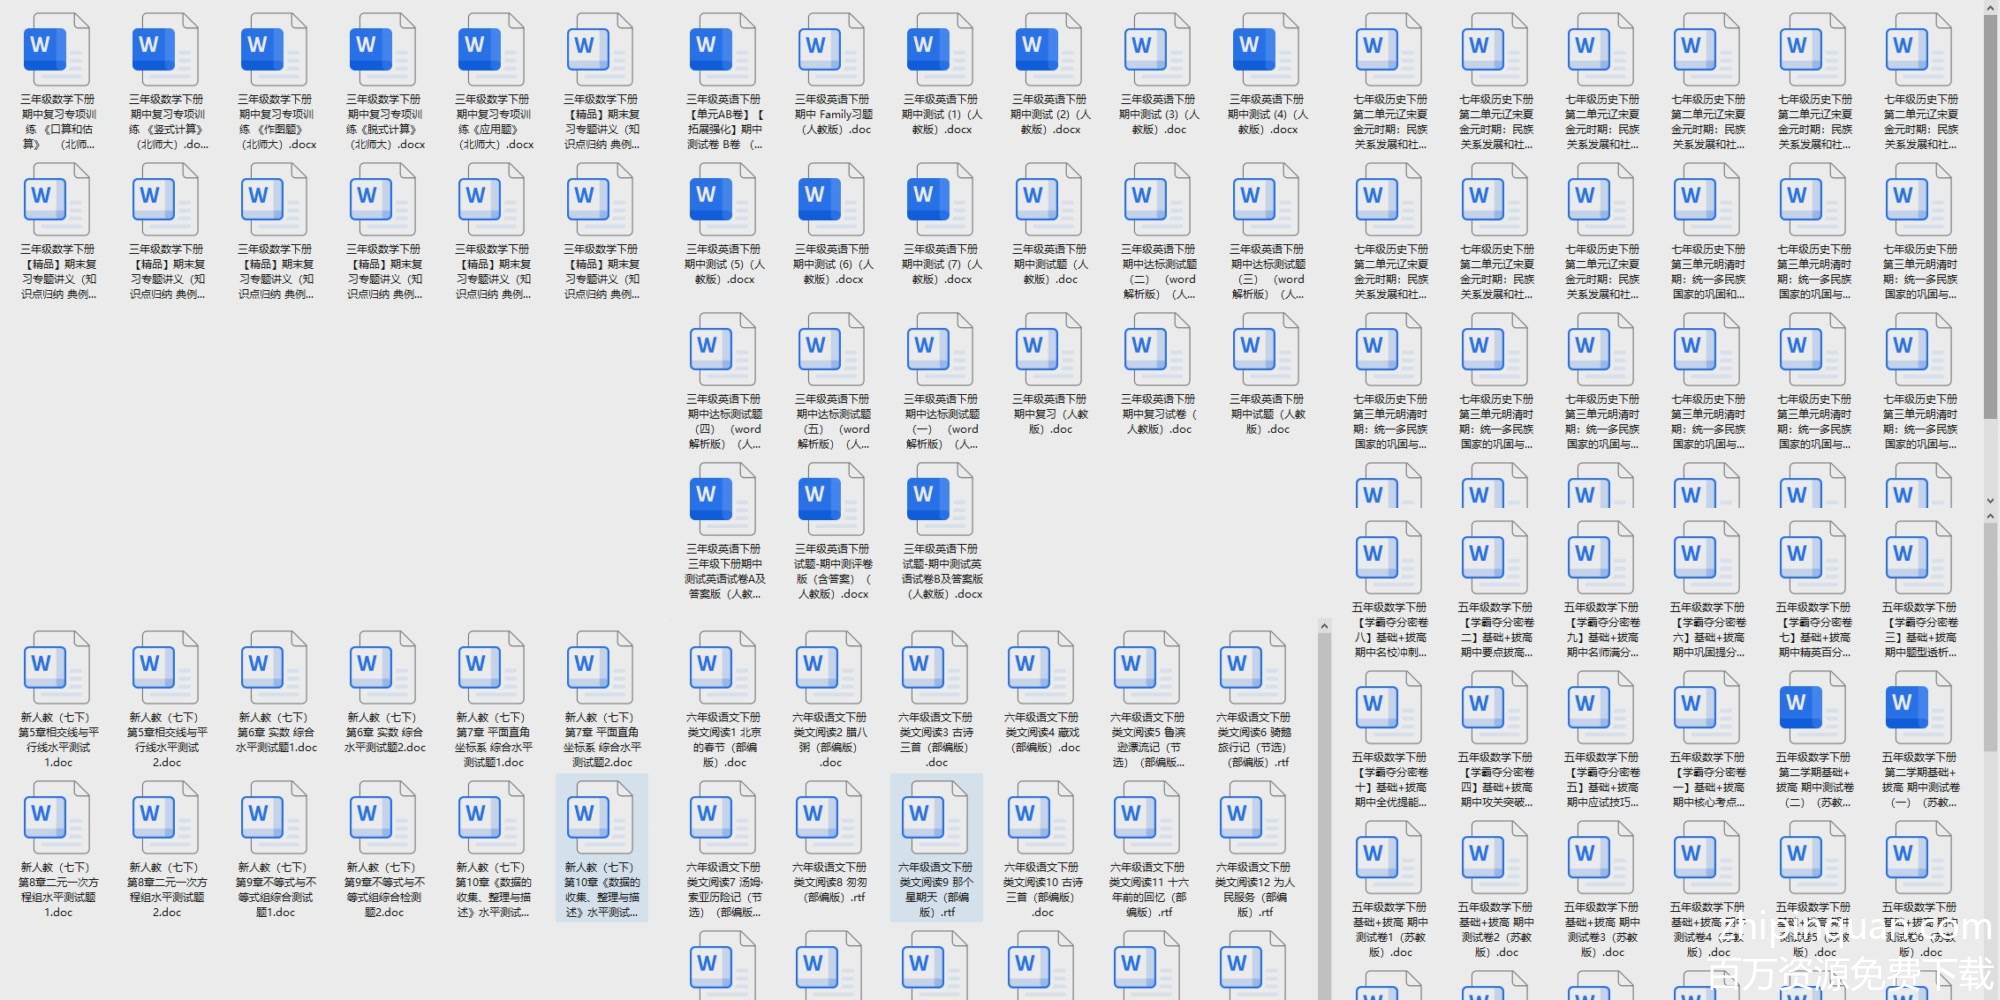Select 三年级数学 脱式计算 document
Image resolution: width=2000 pixels, height=1000 pixels.
coord(383,52)
